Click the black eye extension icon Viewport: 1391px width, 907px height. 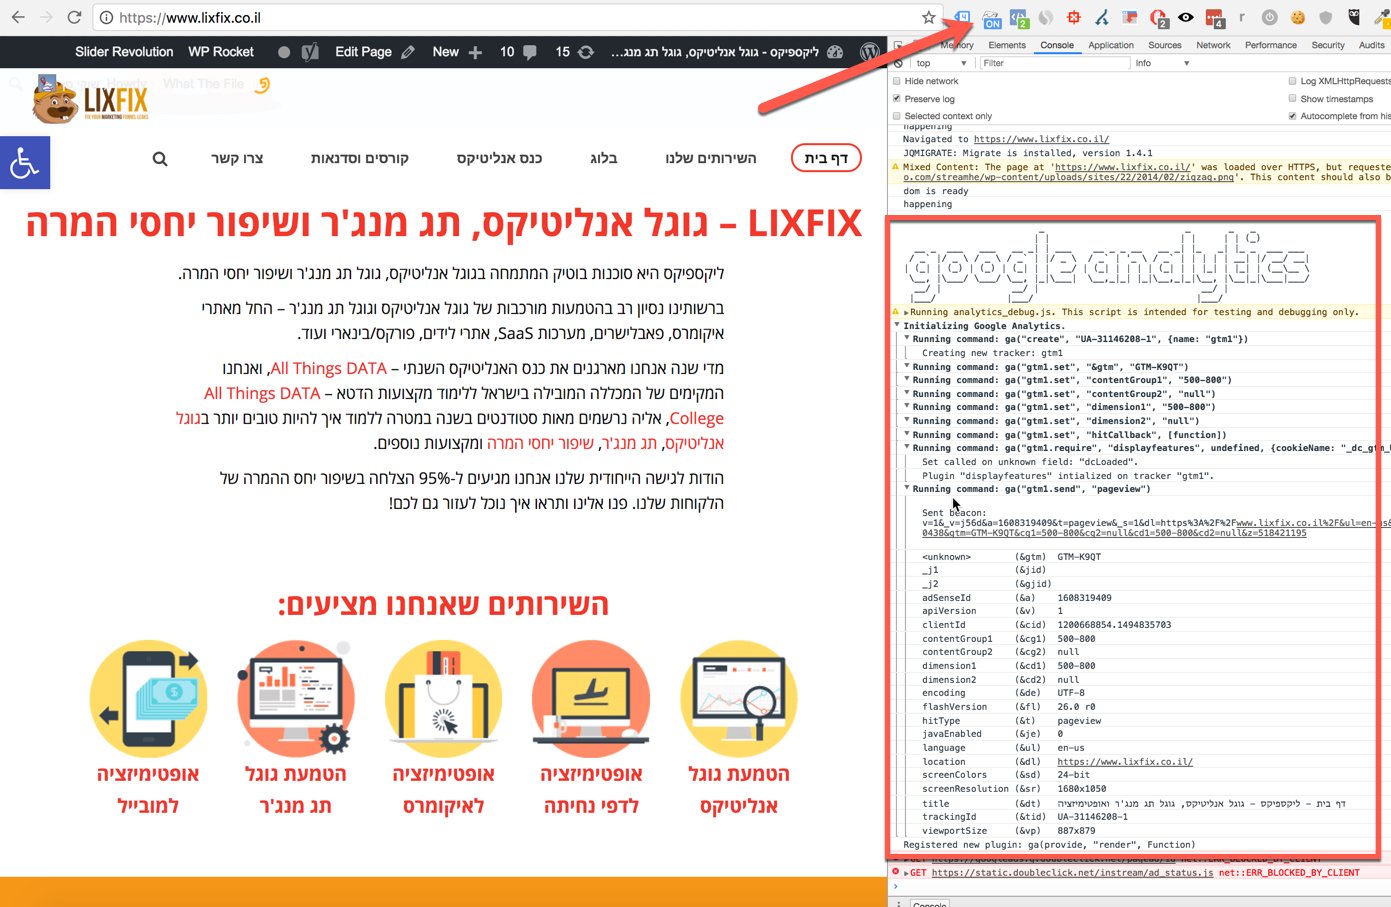(x=1186, y=18)
